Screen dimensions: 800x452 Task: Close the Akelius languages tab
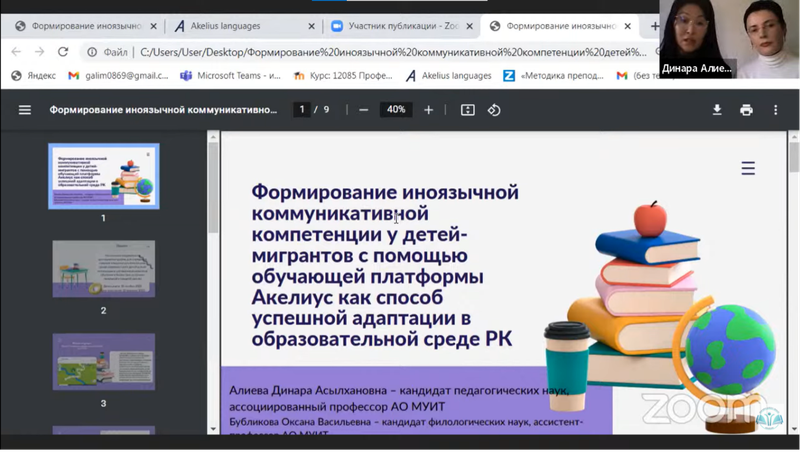click(311, 26)
